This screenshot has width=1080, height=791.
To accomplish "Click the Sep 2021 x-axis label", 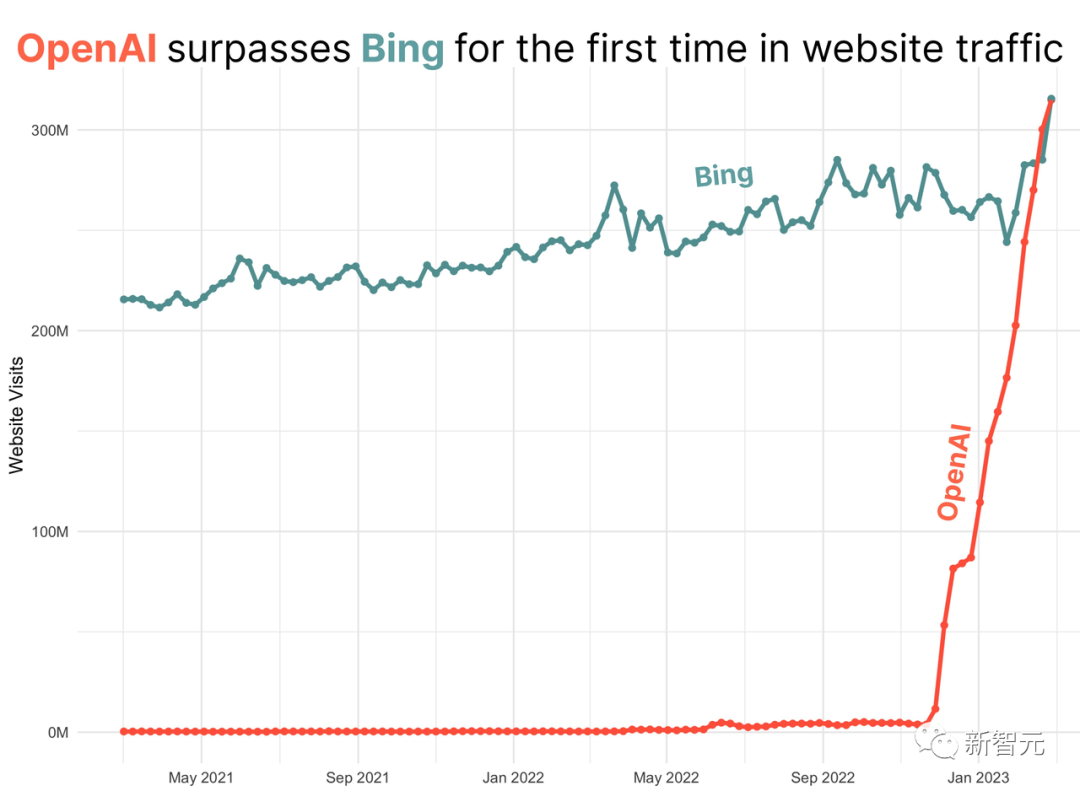I will click(357, 778).
